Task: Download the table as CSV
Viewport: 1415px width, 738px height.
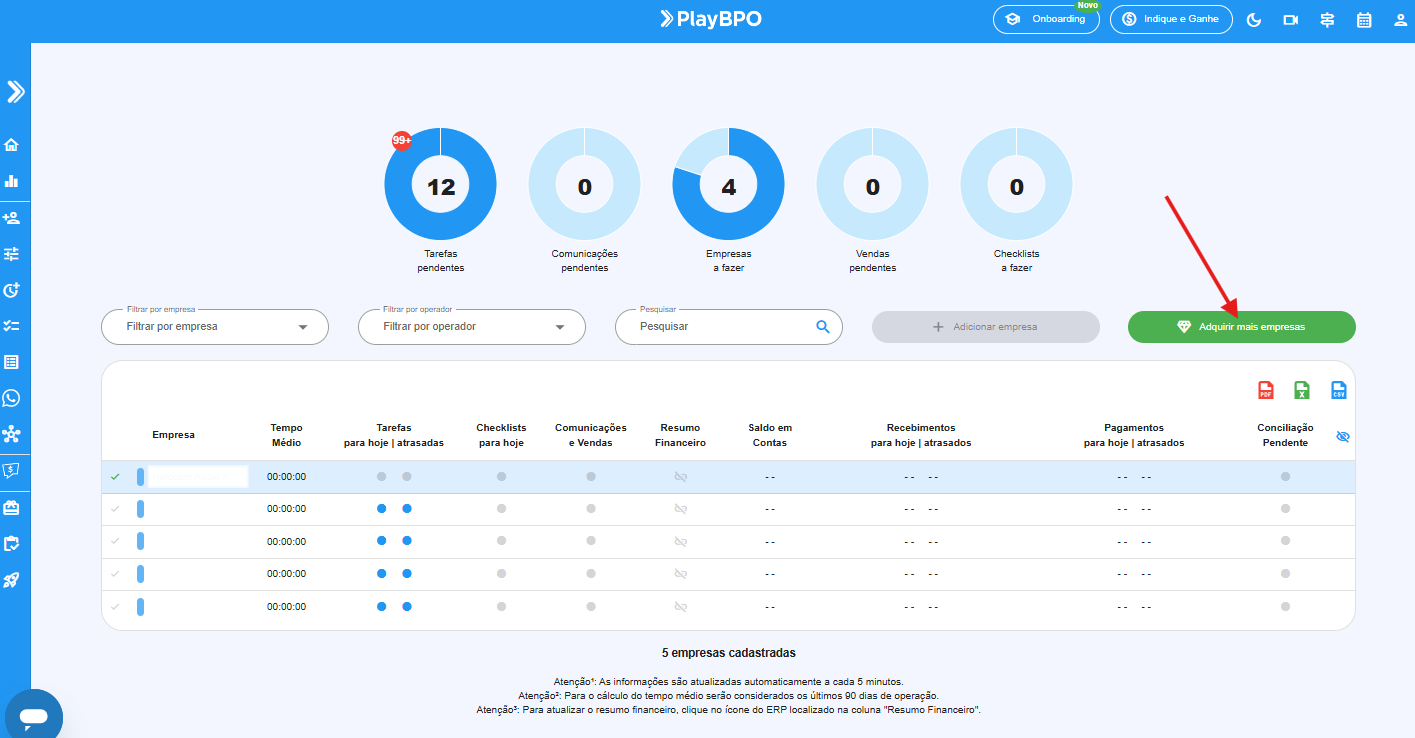Action: (1338, 390)
